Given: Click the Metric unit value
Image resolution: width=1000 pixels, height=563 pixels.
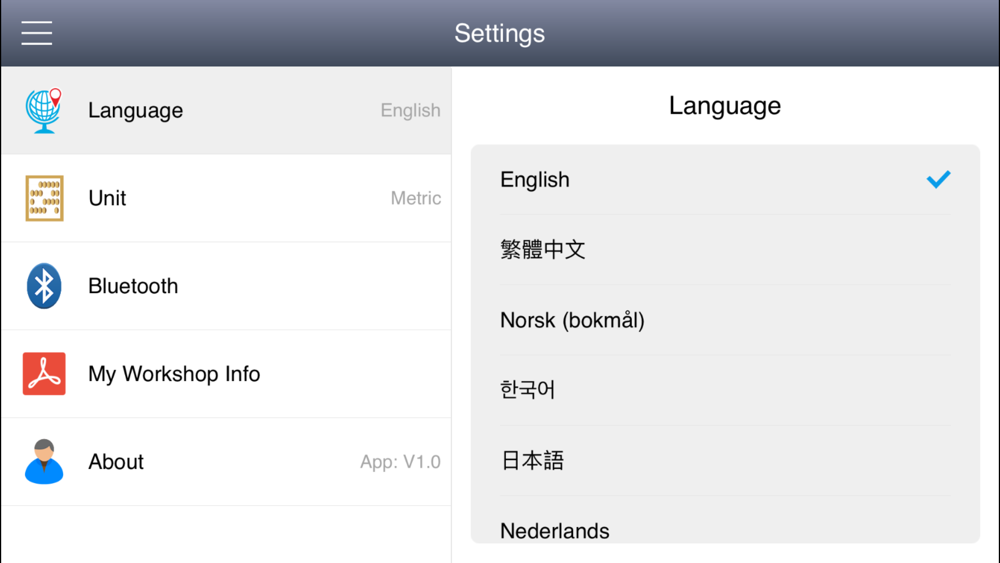Looking at the screenshot, I should point(416,198).
